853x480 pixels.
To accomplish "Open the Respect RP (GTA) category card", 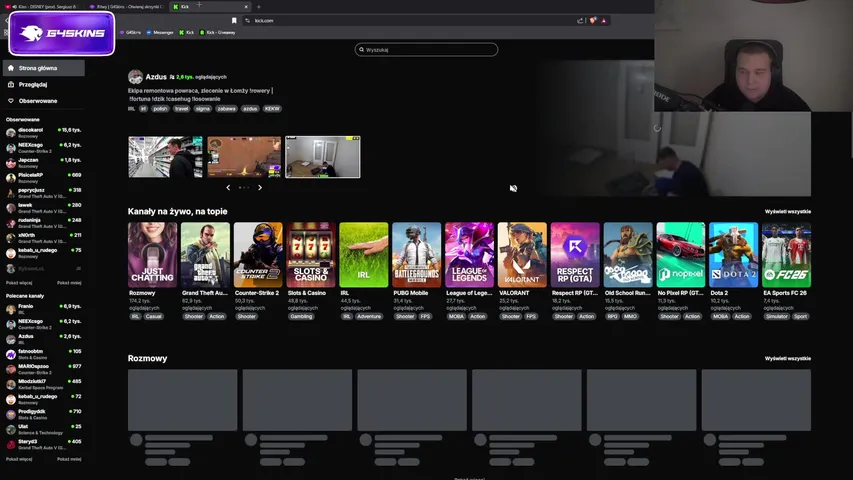I will pyautogui.click(x=574, y=255).
